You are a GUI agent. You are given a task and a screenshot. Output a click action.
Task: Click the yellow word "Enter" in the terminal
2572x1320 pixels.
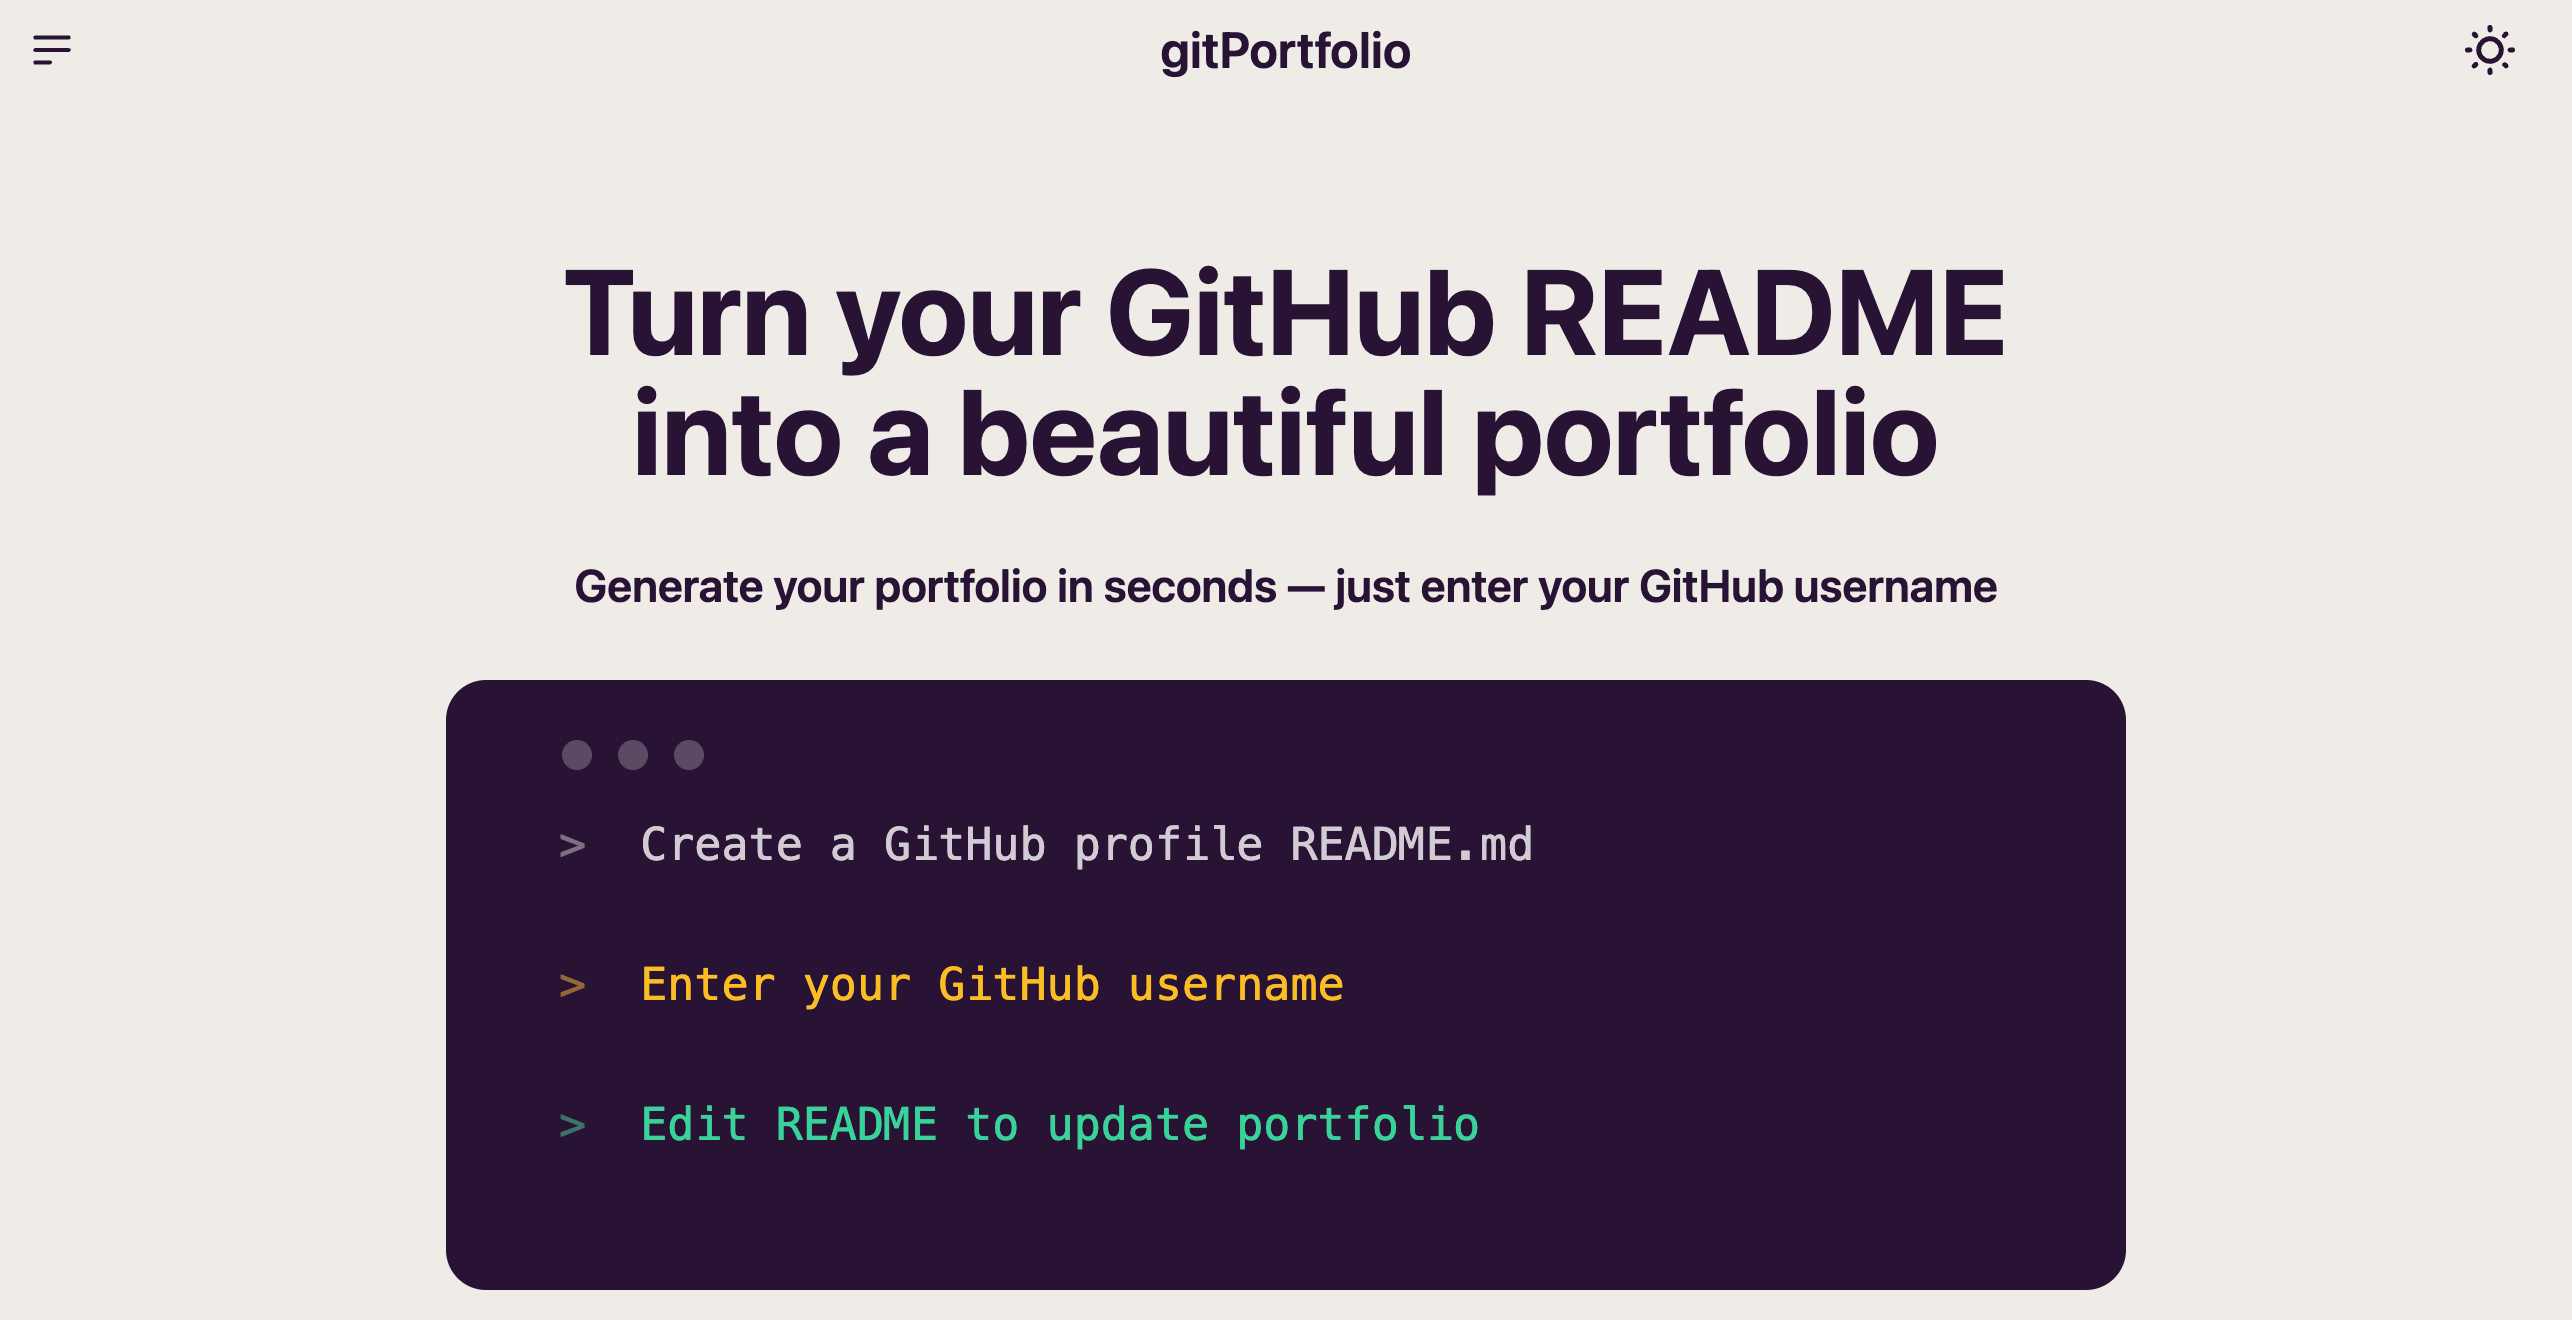tap(708, 985)
